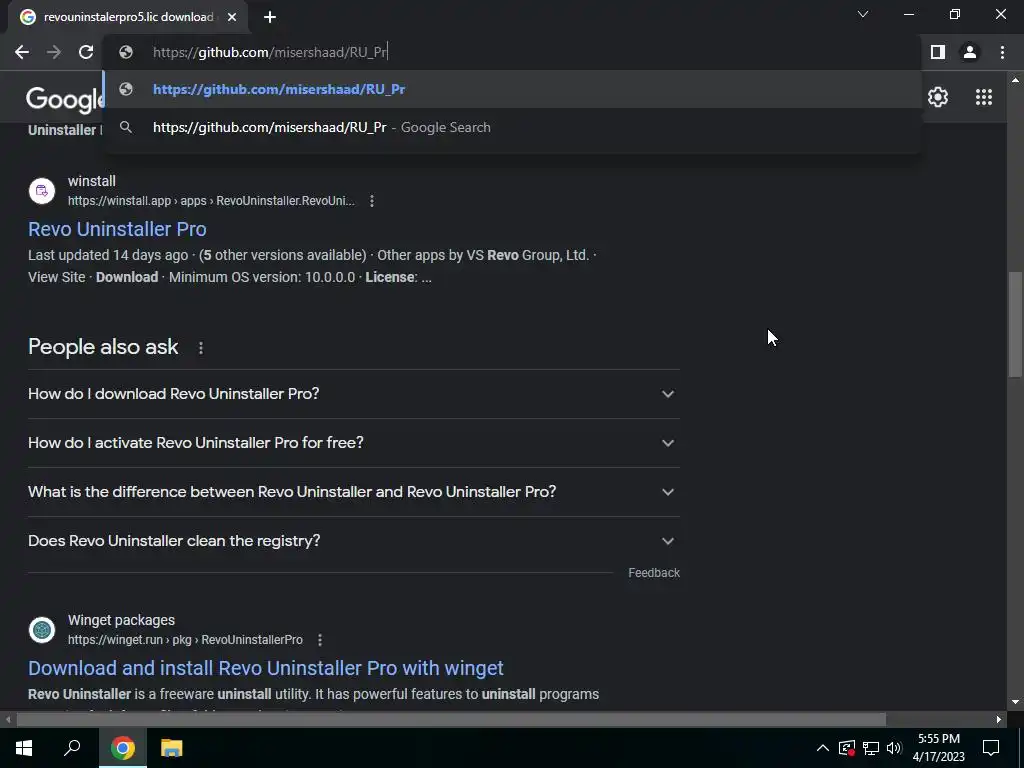Open File Explorer from taskbar
Viewport: 1024px width, 768px height.
(171, 748)
